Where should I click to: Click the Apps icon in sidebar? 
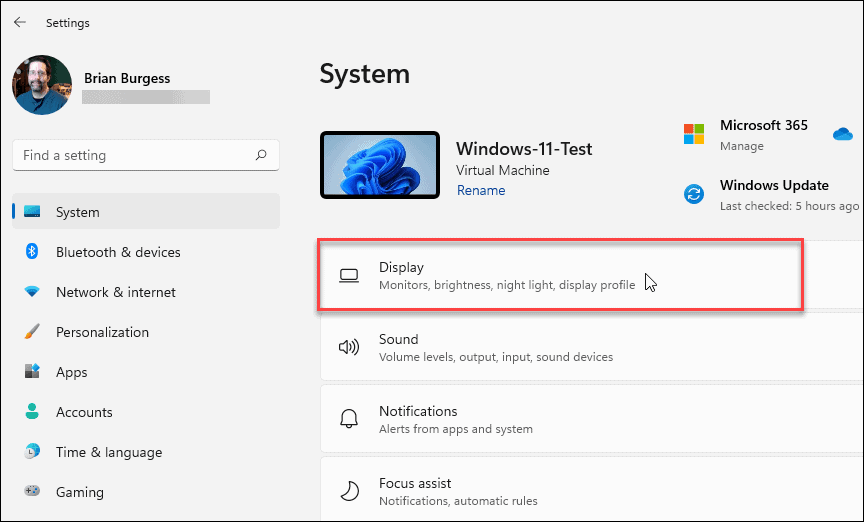coord(32,371)
